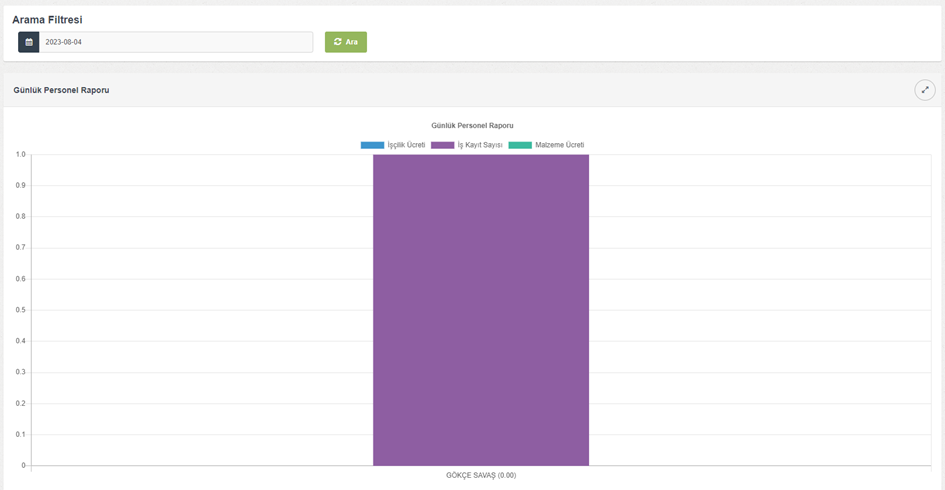Click the Günlük Personel Raporu panel header
945x490 pixels.
tap(61, 90)
